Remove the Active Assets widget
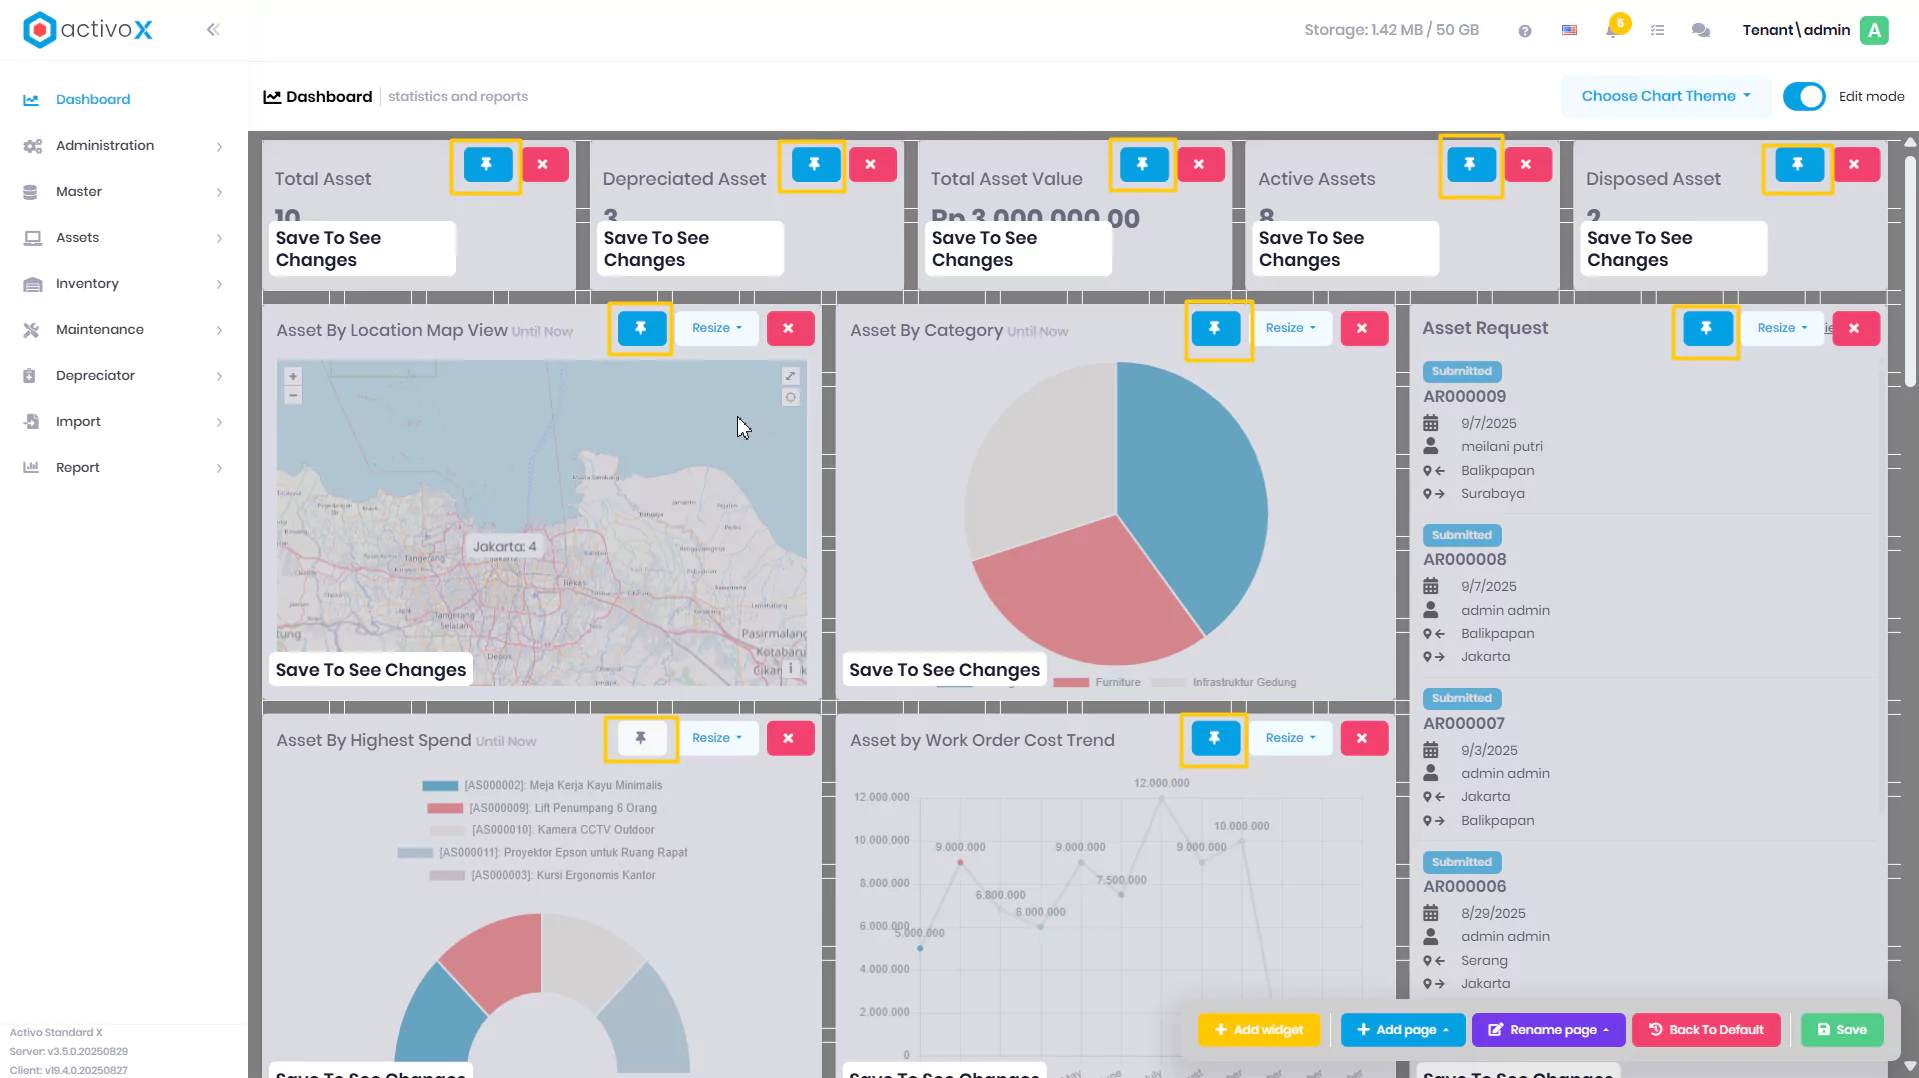Screen dimensions: 1919x1078 tap(1527, 164)
